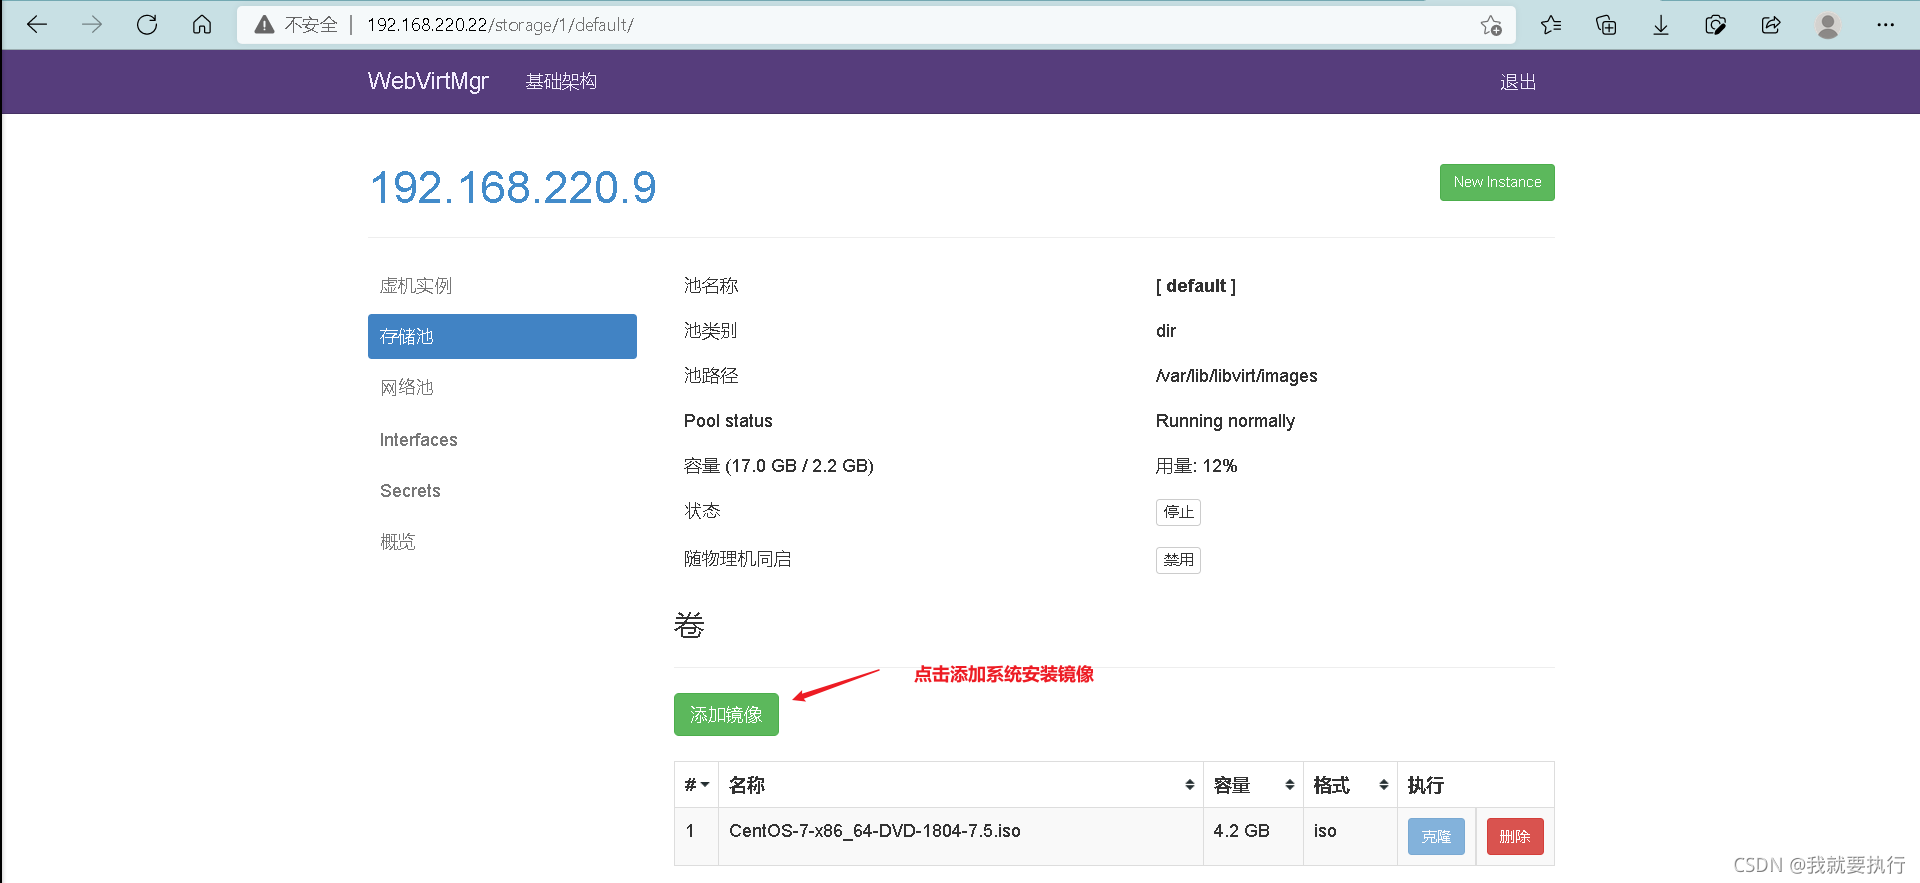Select 网络池 in the sidebar
Viewport: 1920px width, 883px height.
pyautogui.click(x=502, y=388)
